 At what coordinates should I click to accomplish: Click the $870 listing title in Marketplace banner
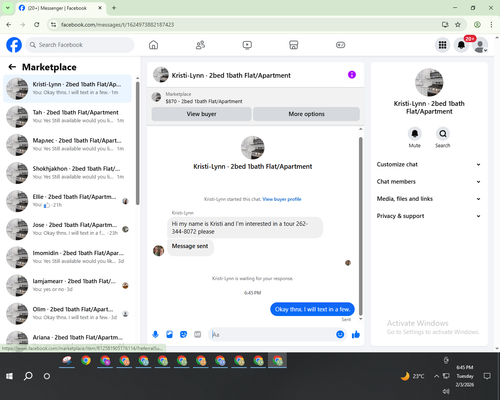(x=204, y=101)
